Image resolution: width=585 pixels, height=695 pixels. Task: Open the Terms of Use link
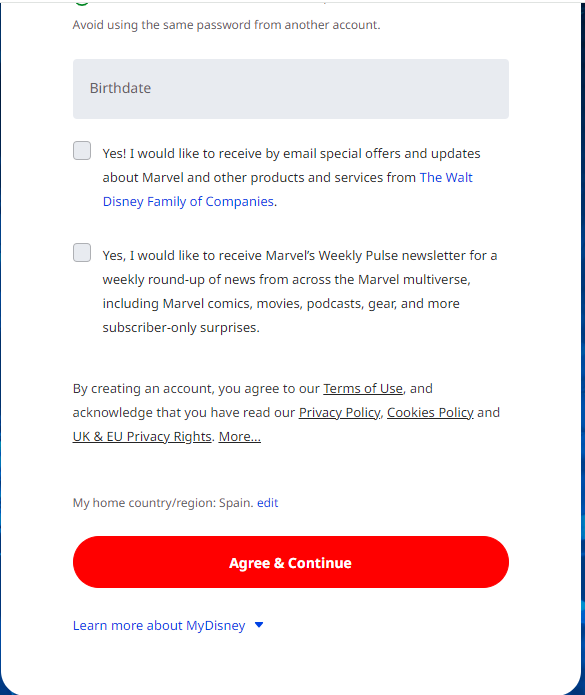click(363, 388)
